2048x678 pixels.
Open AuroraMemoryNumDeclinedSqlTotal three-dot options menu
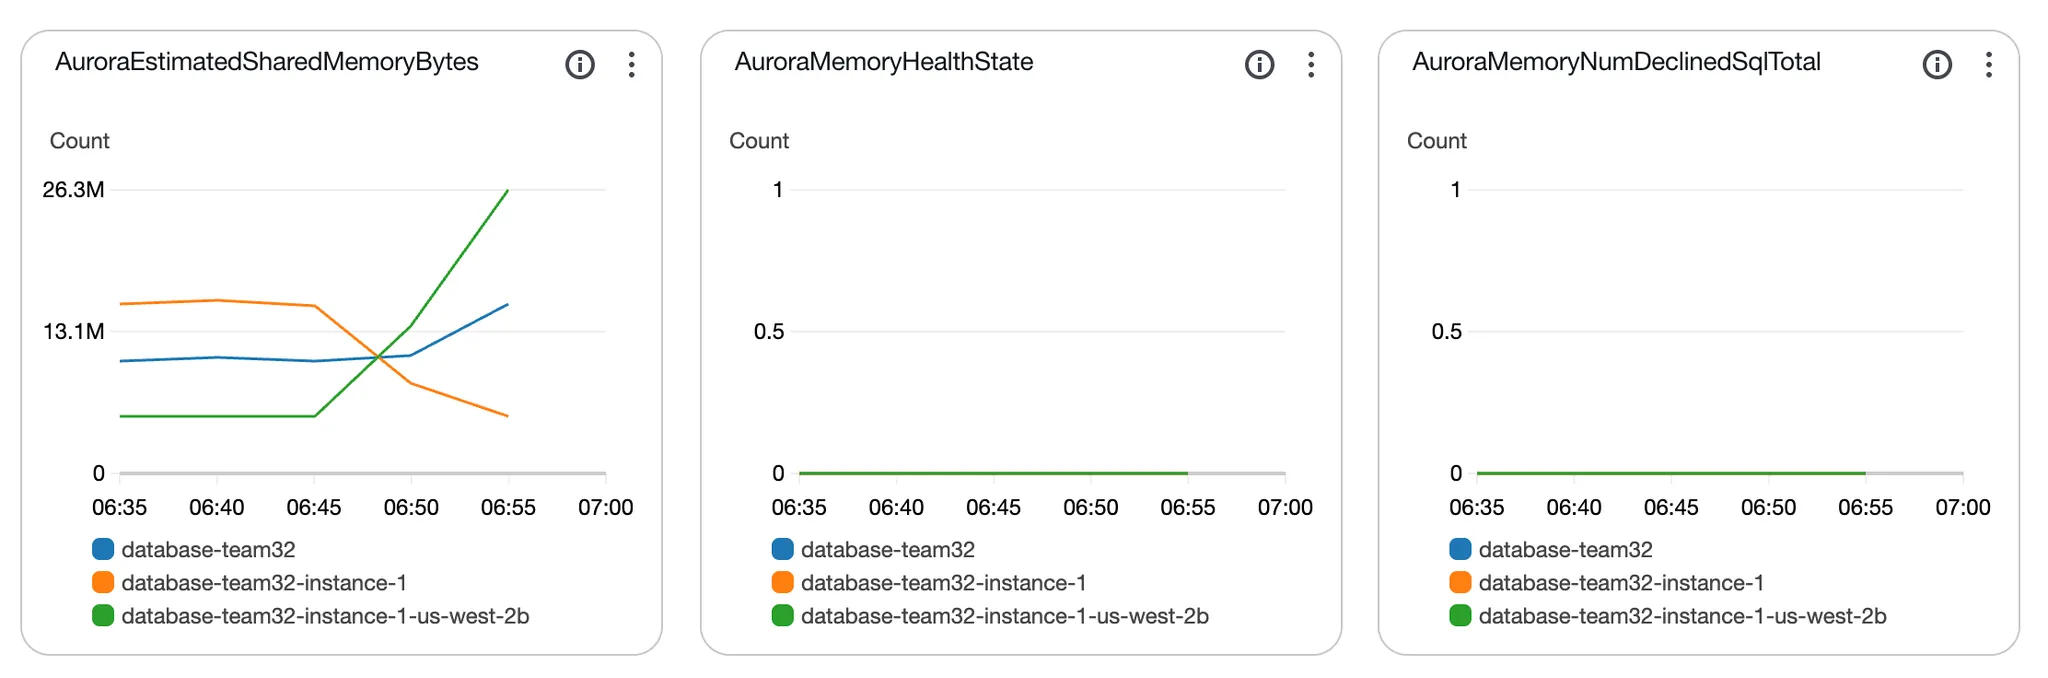coord(1988,65)
